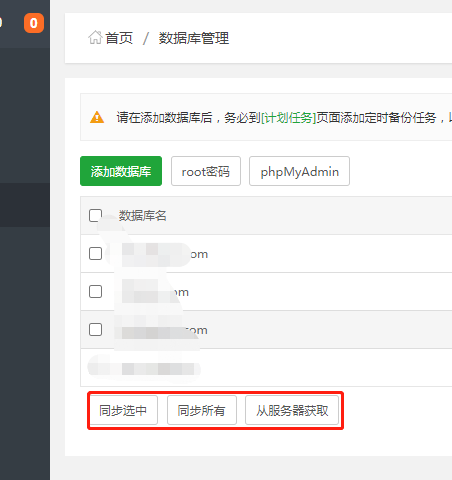This screenshot has height=480, width=452.
Task: Click 数据库管理 breadcrumb text
Action: (194, 38)
